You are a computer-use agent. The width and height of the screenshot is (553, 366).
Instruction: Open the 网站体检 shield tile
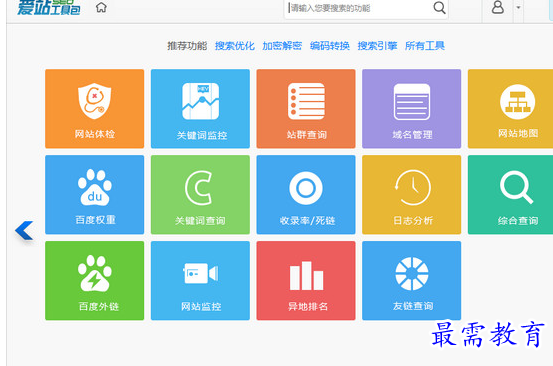(x=95, y=109)
